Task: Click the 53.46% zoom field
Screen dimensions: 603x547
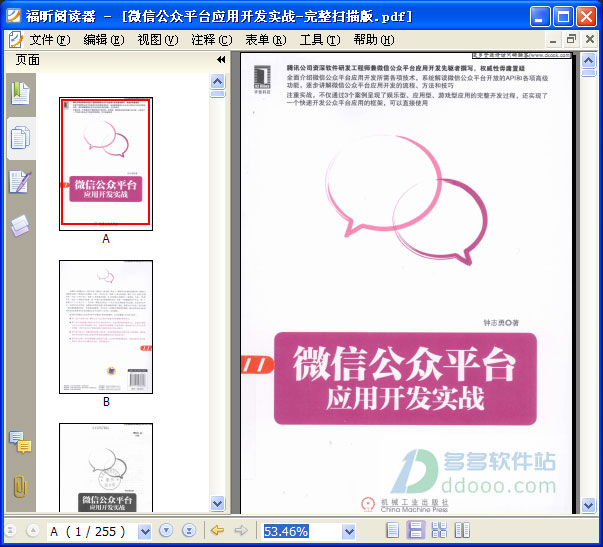Action: tap(302, 531)
